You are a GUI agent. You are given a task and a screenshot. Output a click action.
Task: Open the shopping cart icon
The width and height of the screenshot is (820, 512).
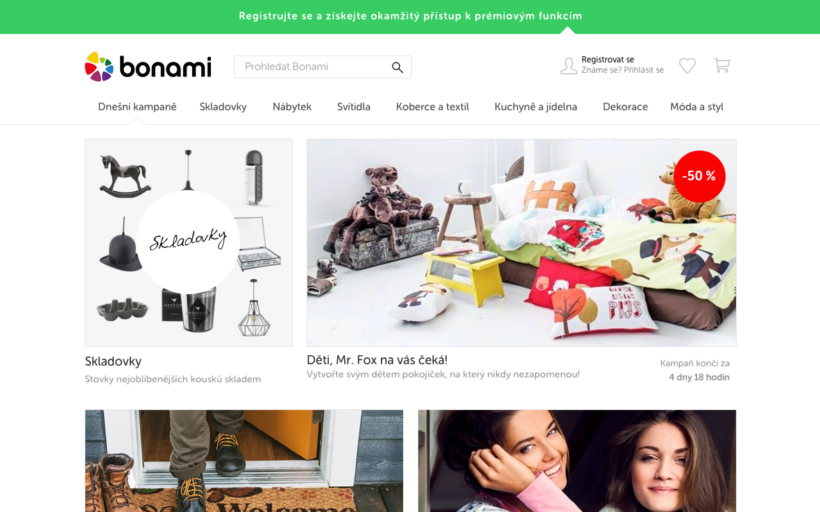tap(722, 65)
